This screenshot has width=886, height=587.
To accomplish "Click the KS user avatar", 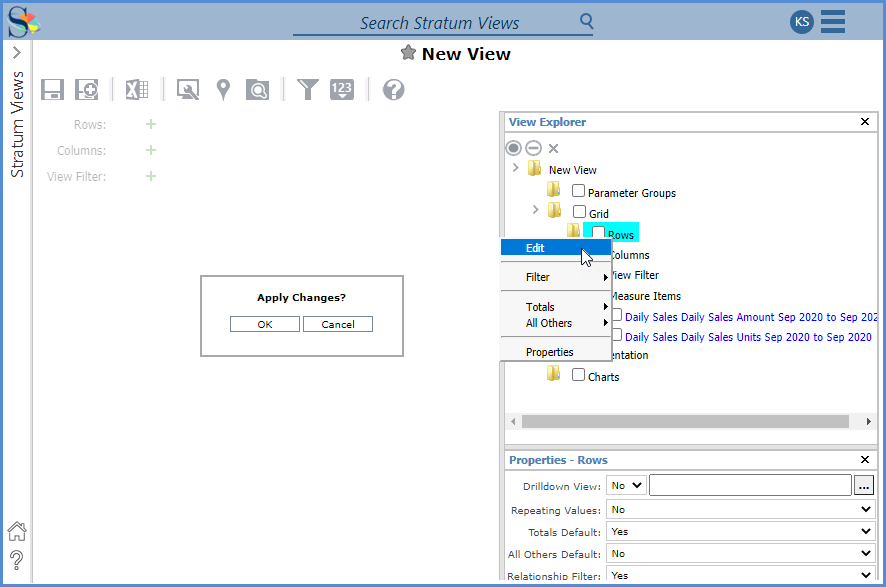I will tap(802, 21).
